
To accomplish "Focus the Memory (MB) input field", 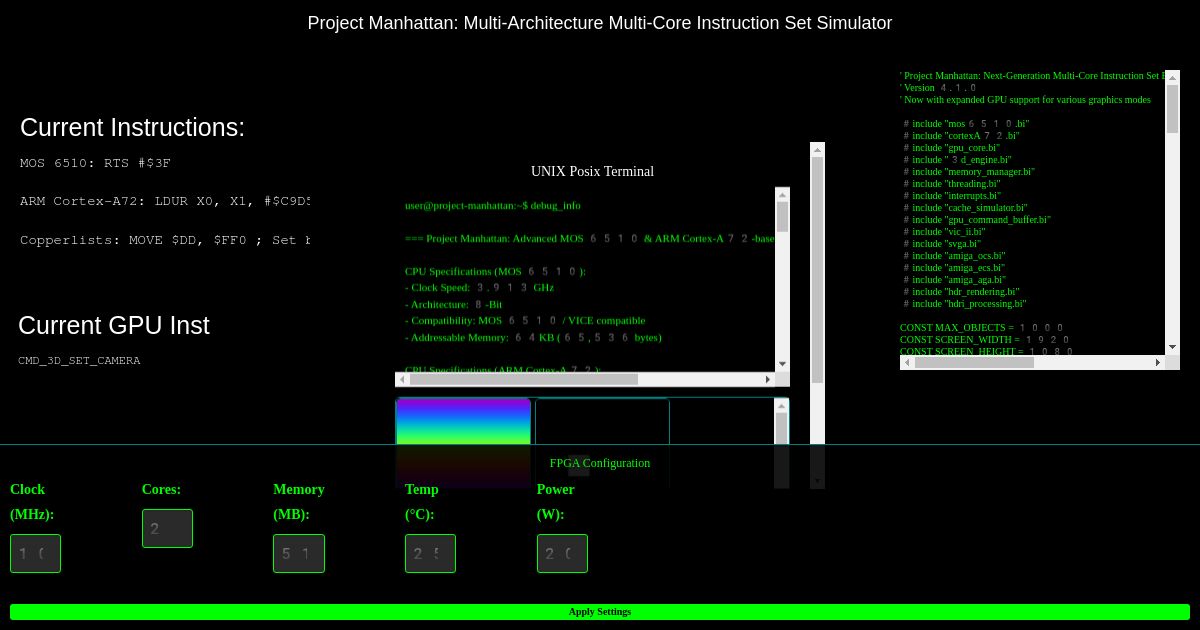I will click(298, 553).
